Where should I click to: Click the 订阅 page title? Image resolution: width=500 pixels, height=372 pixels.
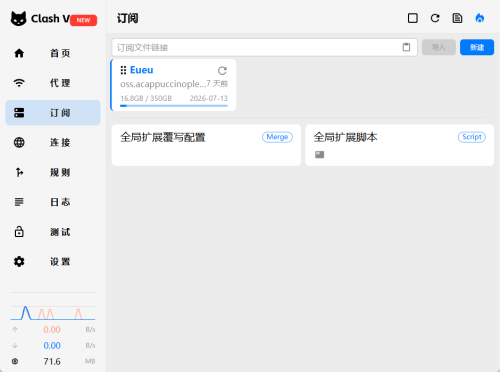tap(128, 18)
